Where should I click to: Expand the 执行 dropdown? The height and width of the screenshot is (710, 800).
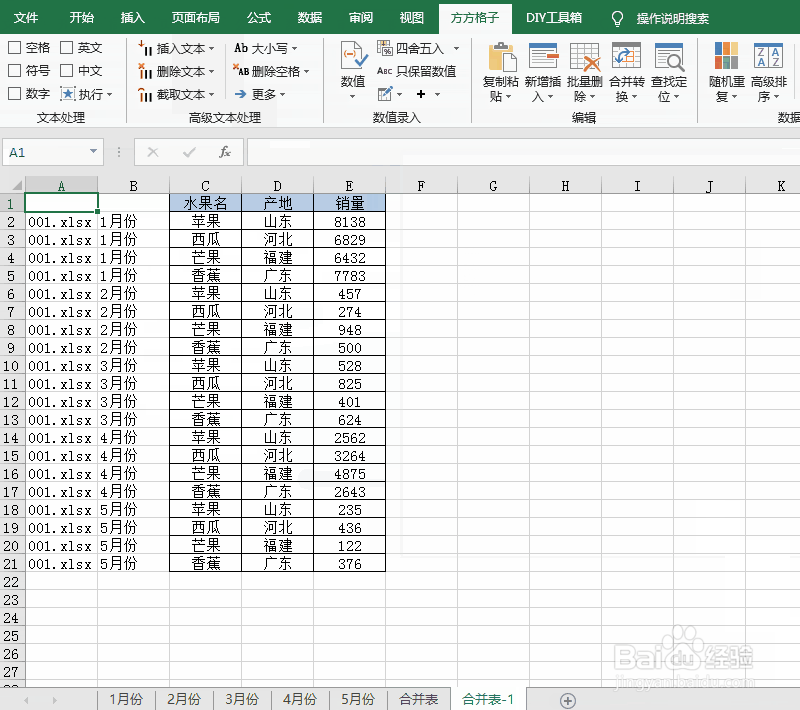(x=110, y=93)
